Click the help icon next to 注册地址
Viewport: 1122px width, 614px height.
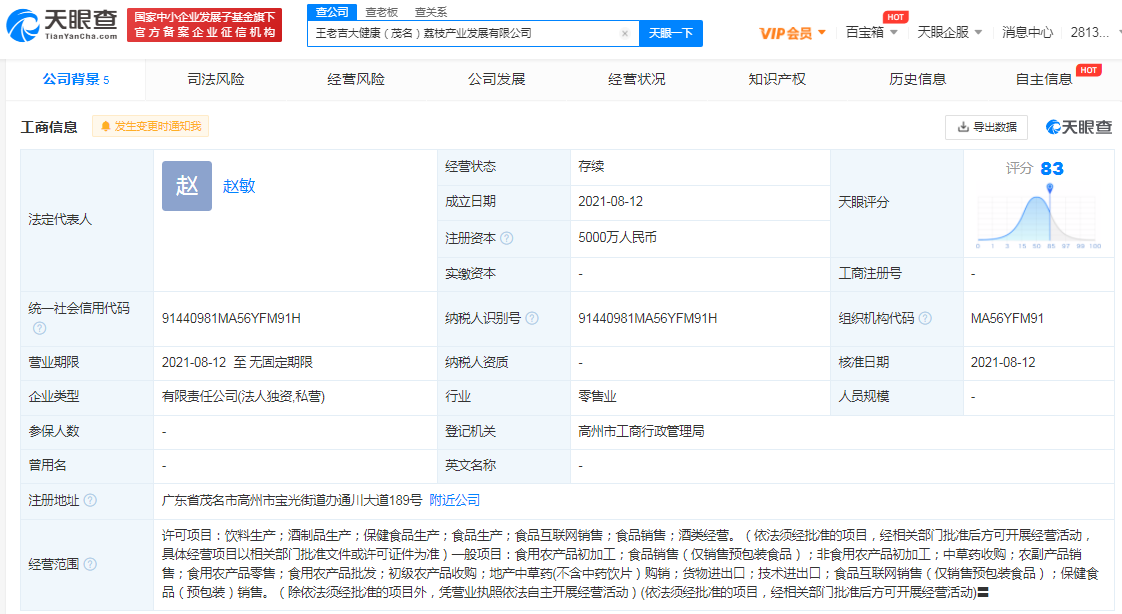[90, 500]
